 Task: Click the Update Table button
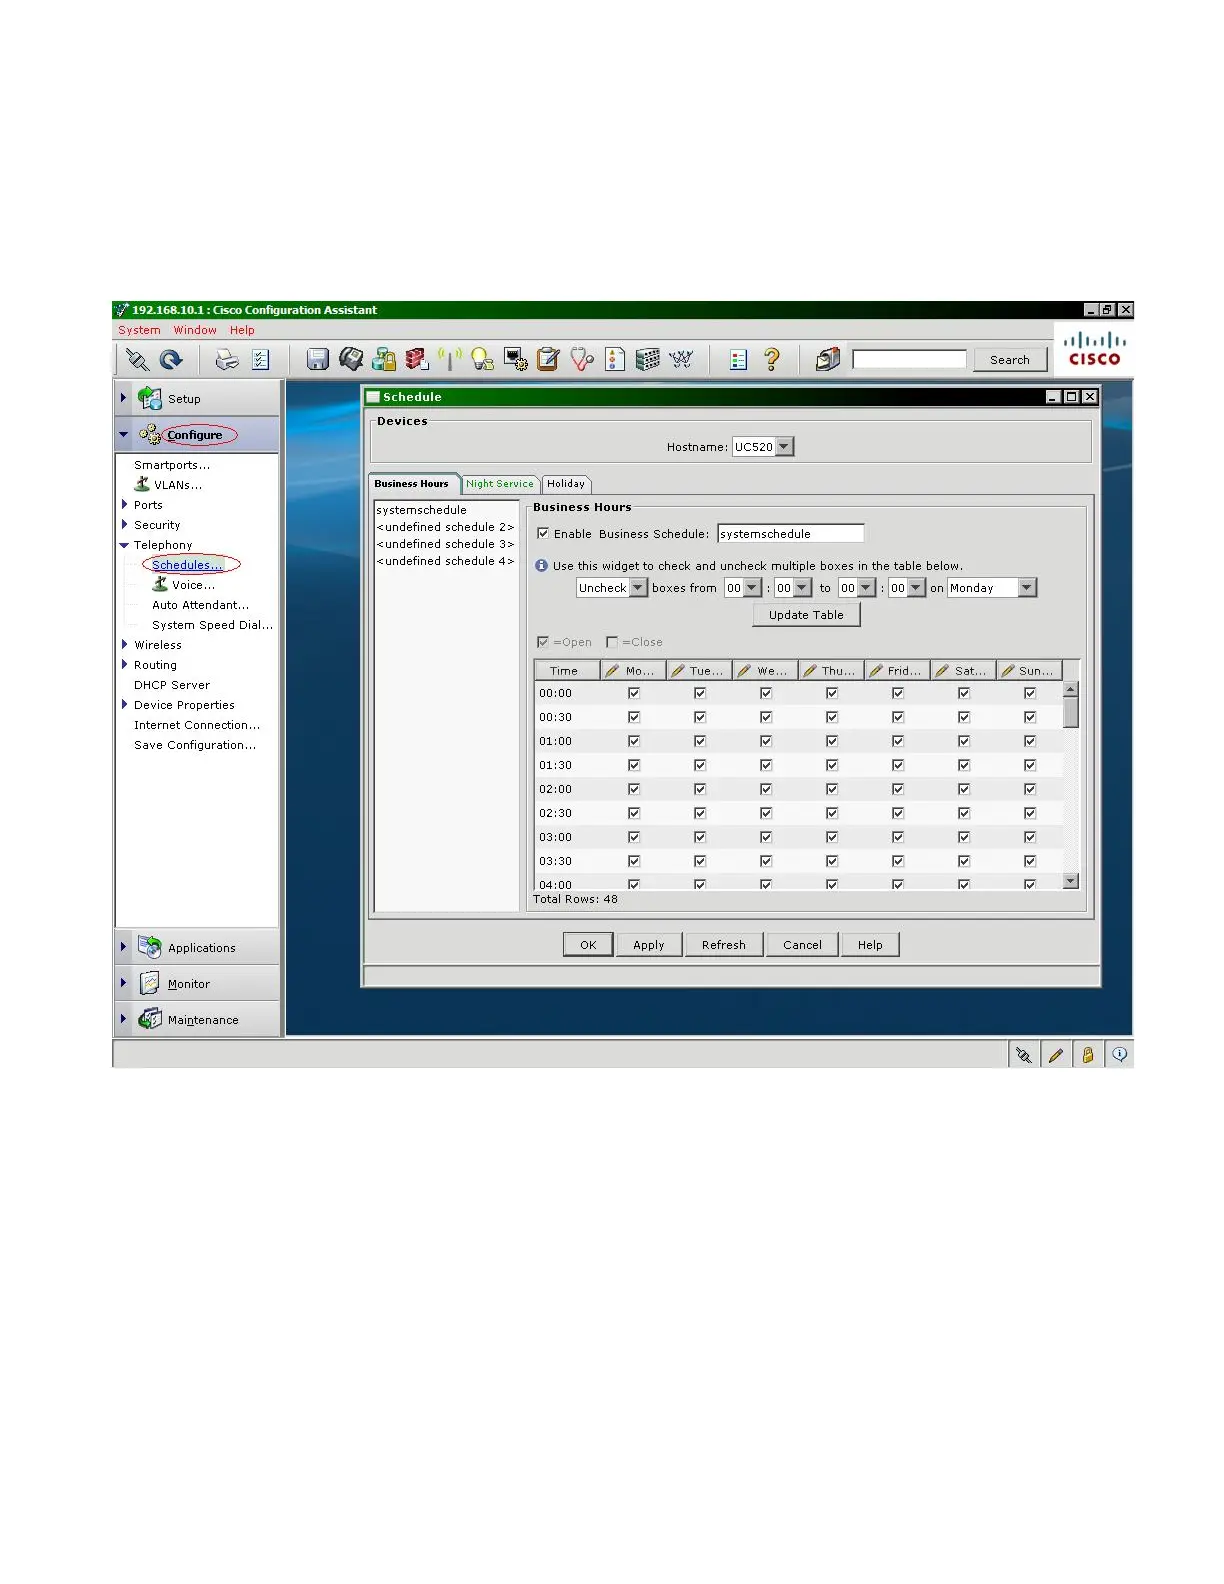tap(806, 615)
